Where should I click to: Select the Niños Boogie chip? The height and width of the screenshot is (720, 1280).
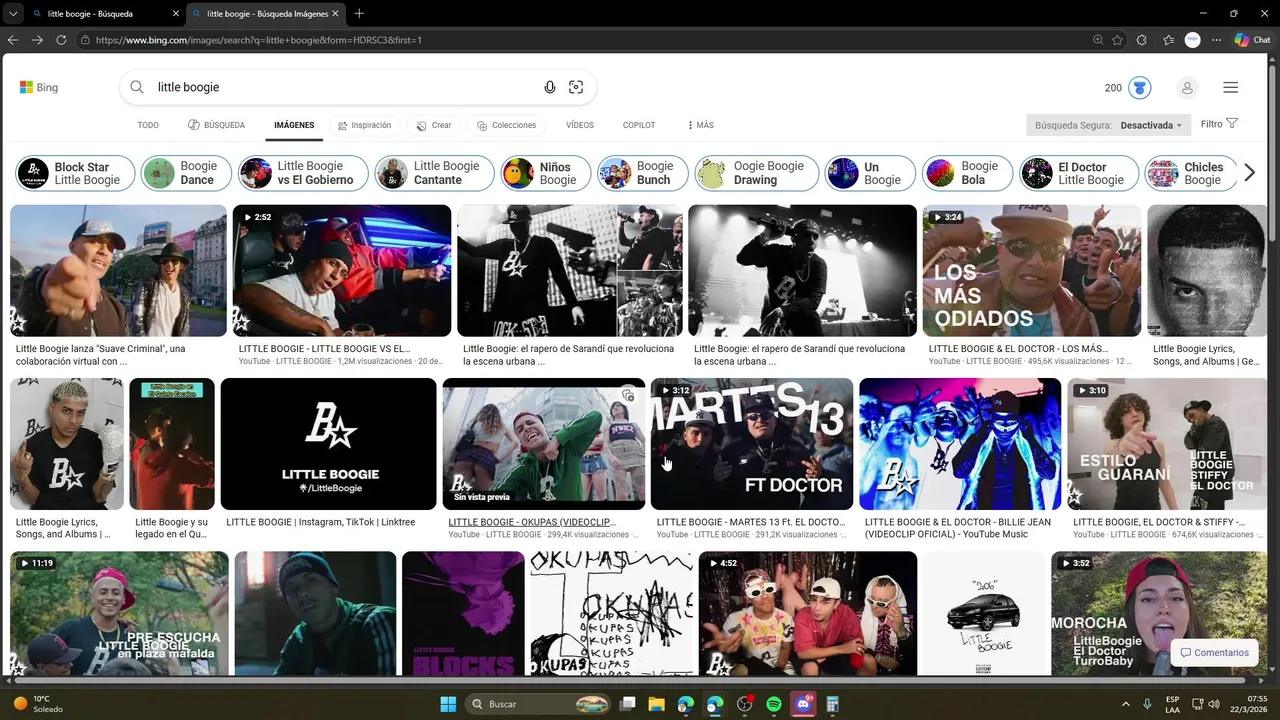click(x=545, y=173)
